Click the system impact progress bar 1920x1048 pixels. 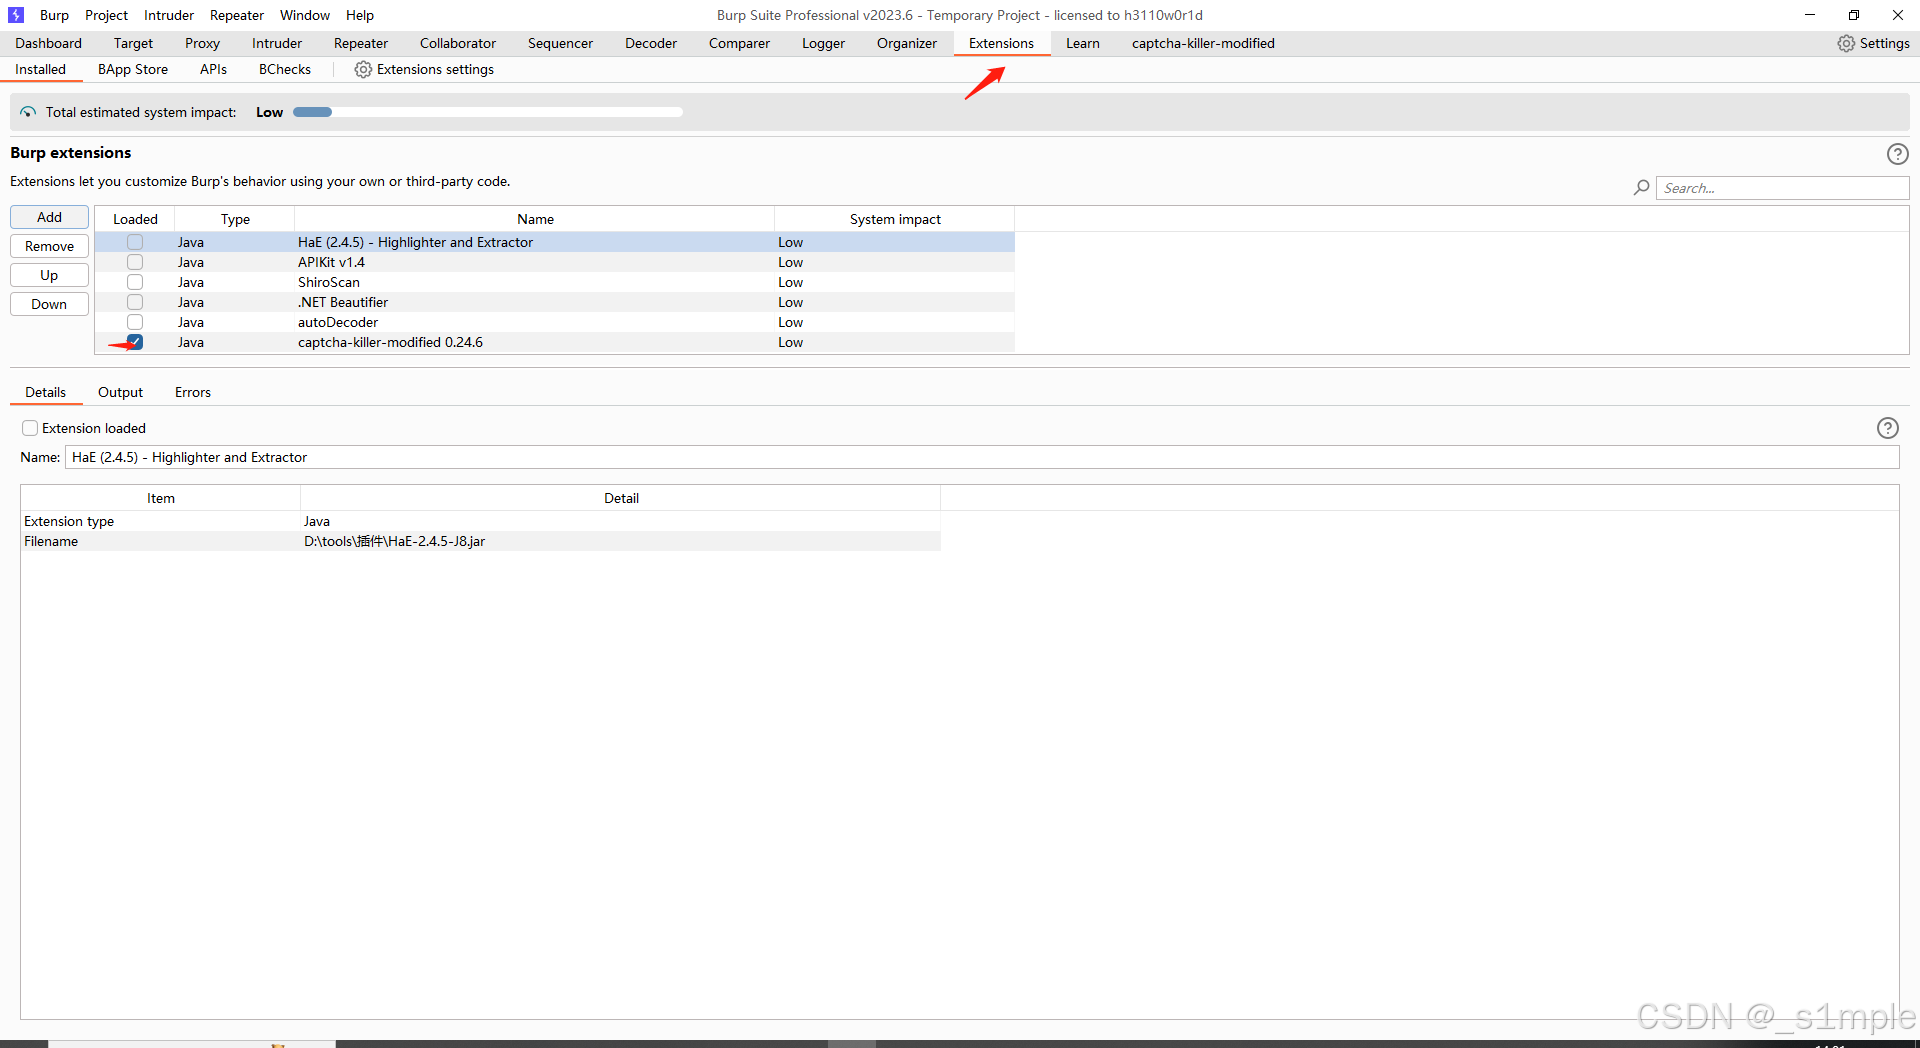click(488, 112)
